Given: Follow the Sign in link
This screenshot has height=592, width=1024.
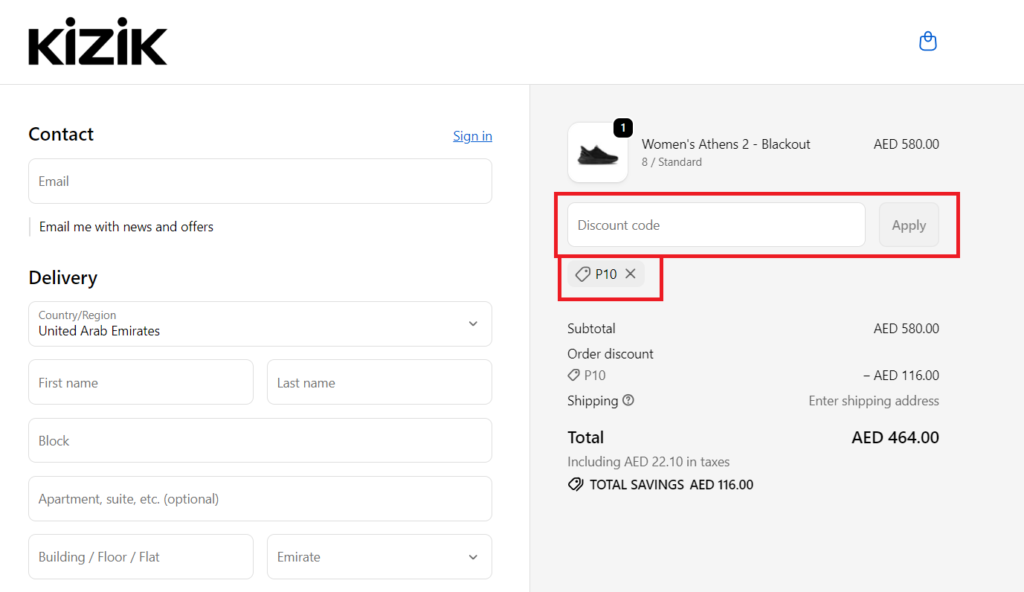Looking at the screenshot, I should click(473, 136).
